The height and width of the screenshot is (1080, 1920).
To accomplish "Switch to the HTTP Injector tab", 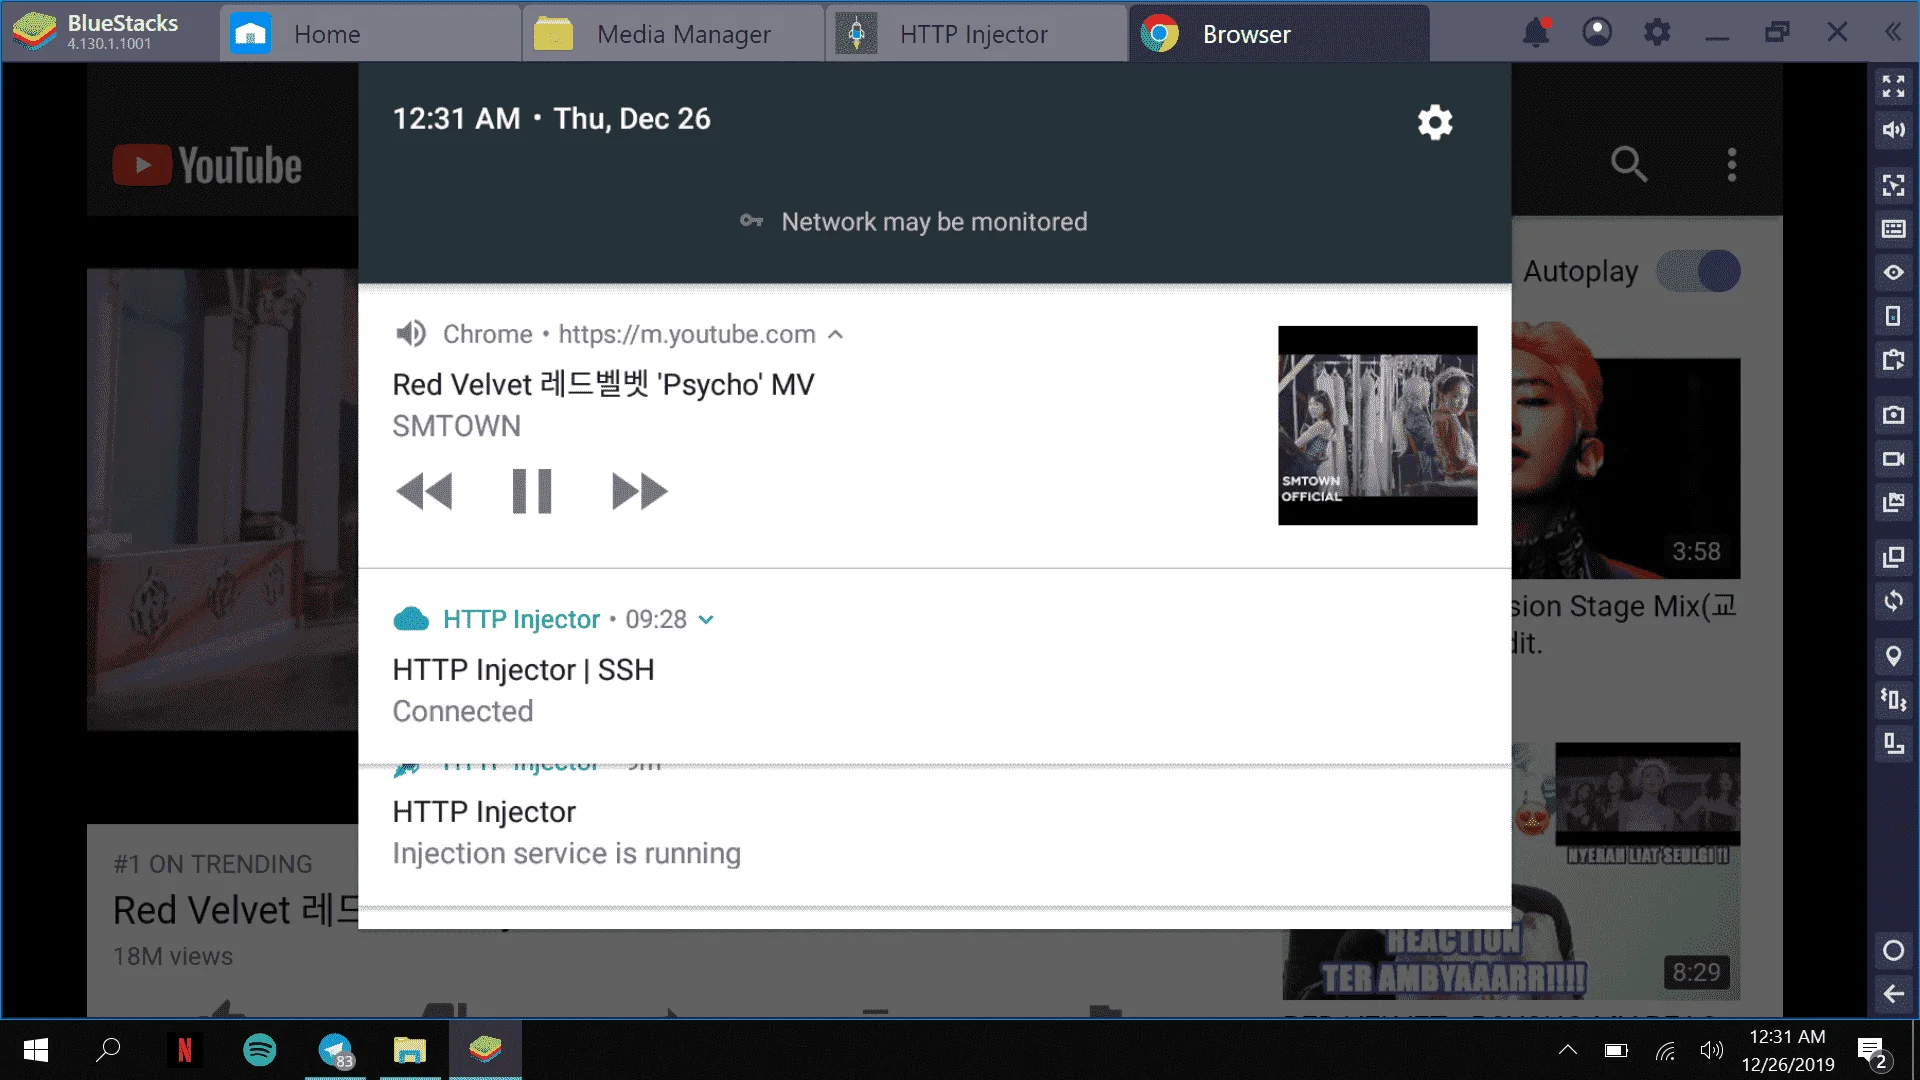I will [977, 34].
